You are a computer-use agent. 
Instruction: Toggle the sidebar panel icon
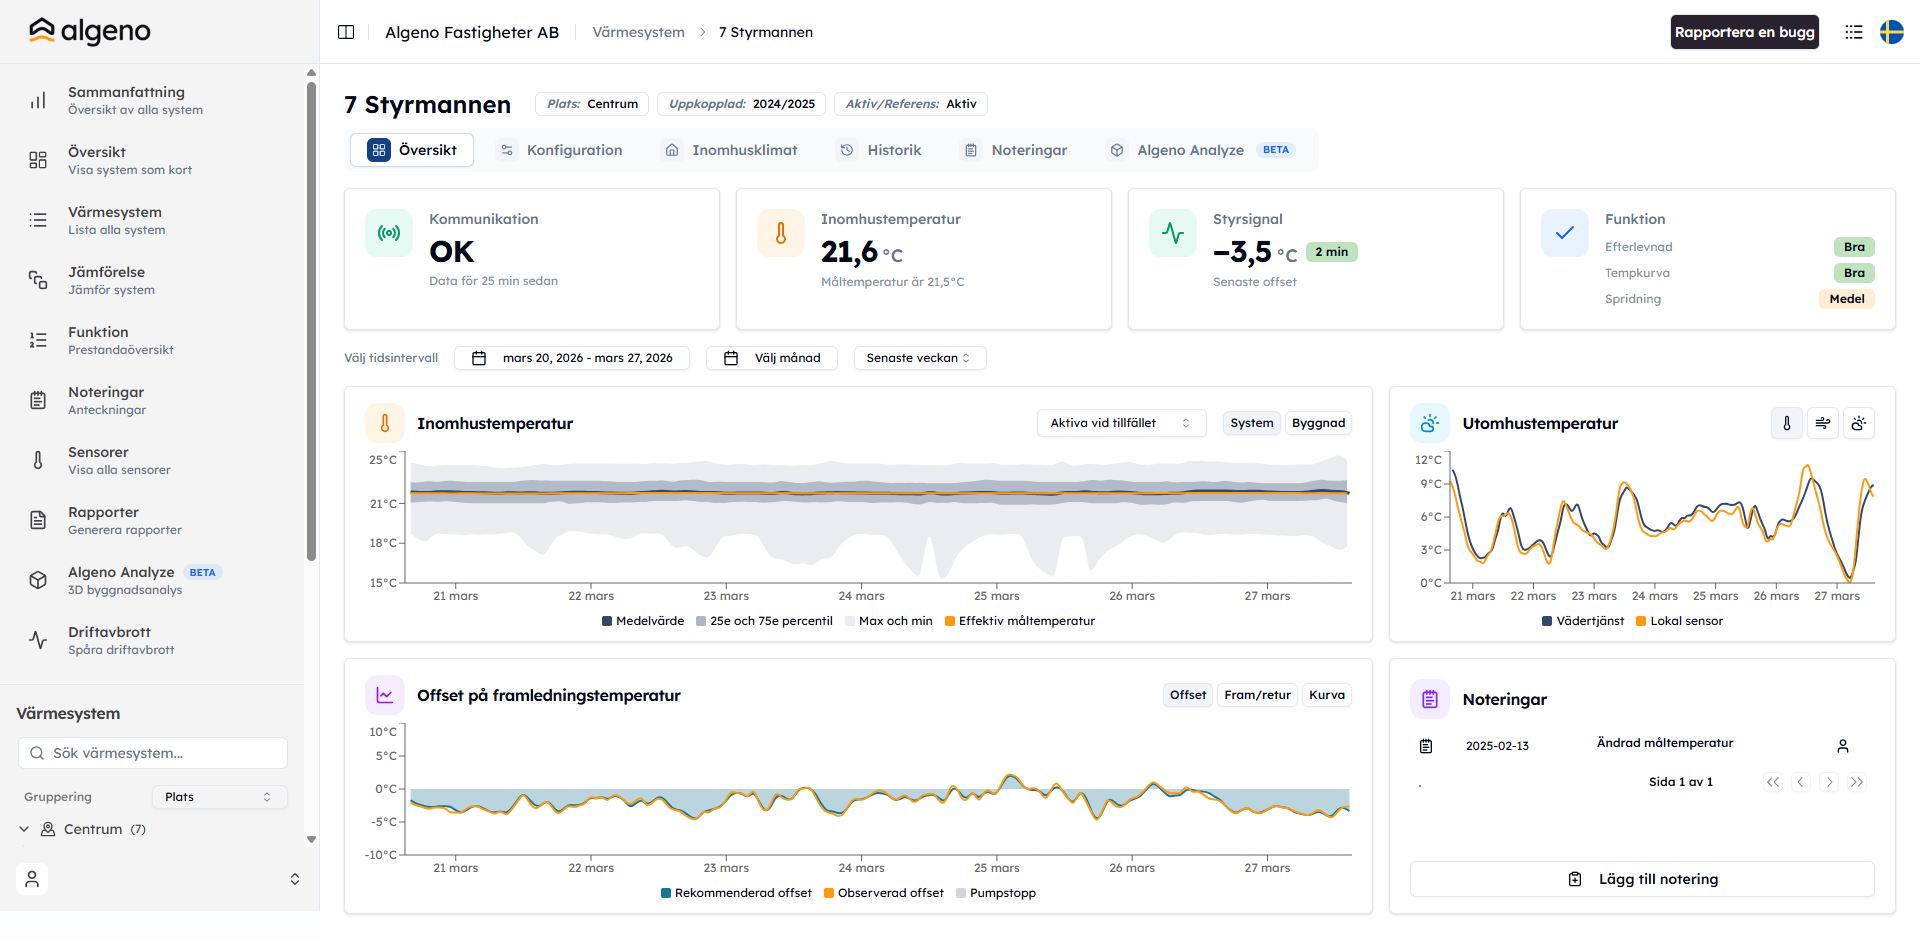pos(346,32)
